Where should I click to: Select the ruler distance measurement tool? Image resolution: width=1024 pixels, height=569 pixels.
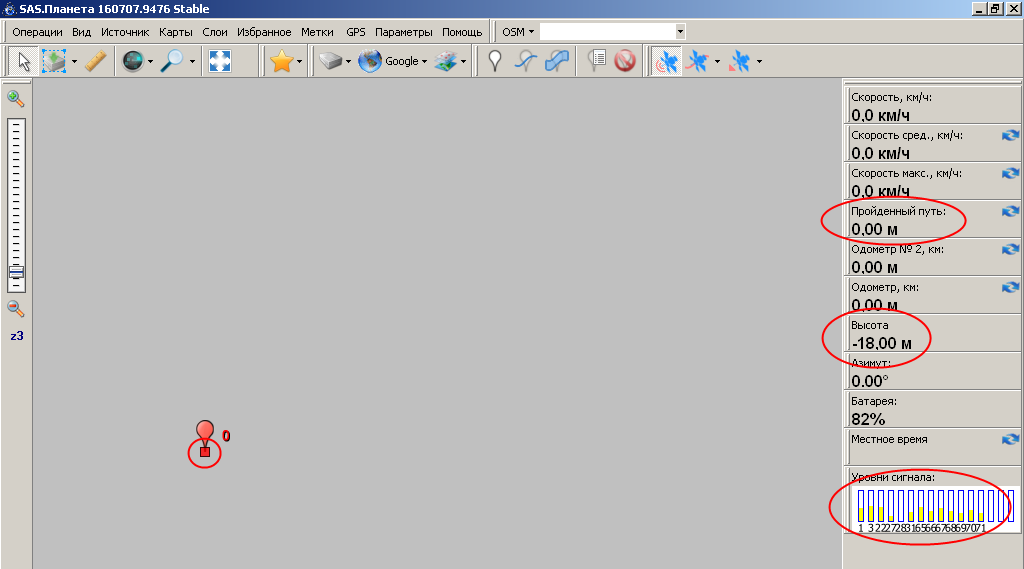(x=95, y=62)
